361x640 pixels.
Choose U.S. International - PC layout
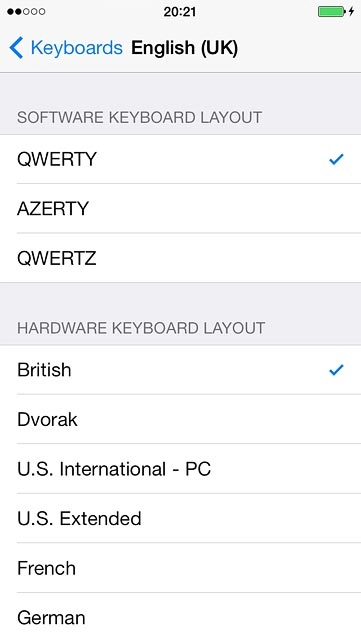[180, 469]
